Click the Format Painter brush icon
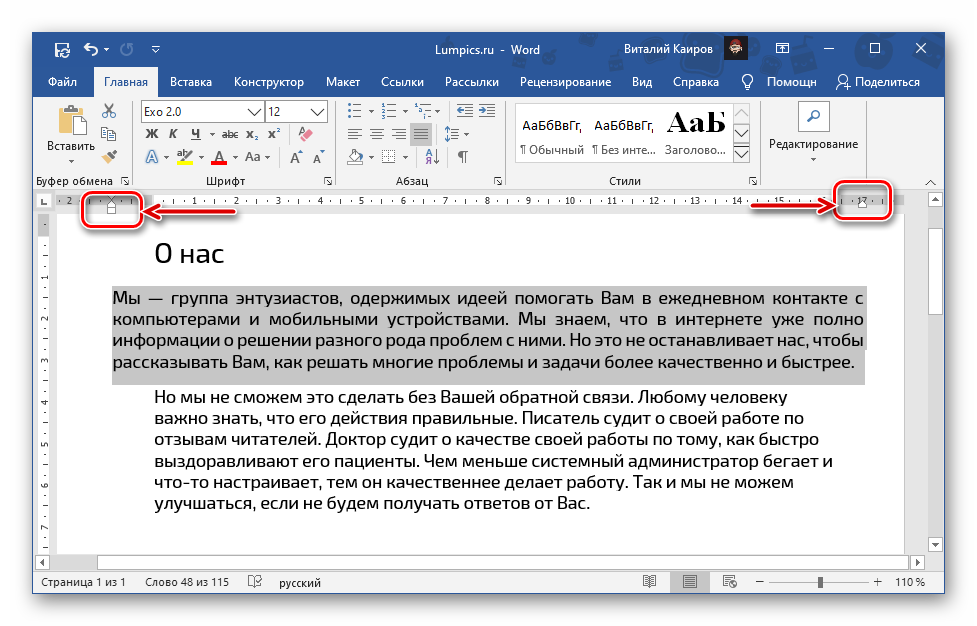The height and width of the screenshot is (626, 977). (109, 156)
